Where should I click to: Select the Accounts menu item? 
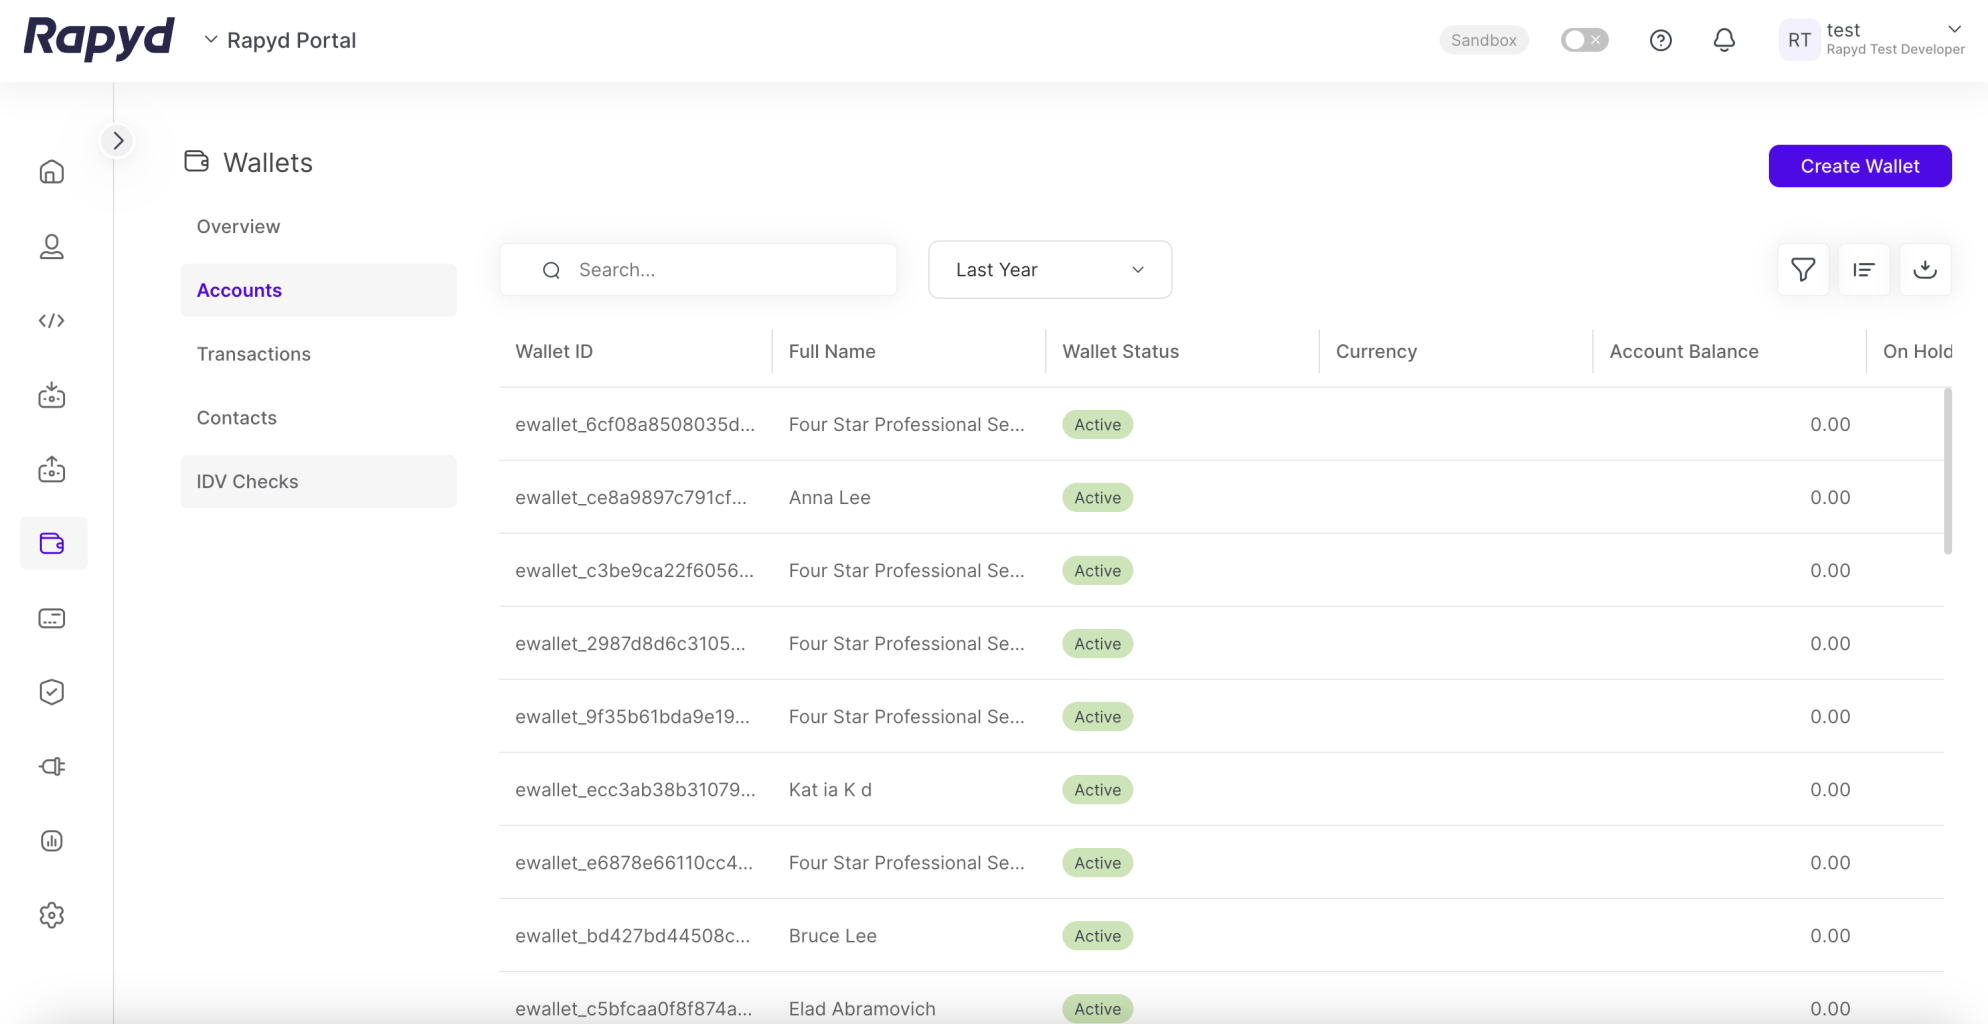coord(318,290)
